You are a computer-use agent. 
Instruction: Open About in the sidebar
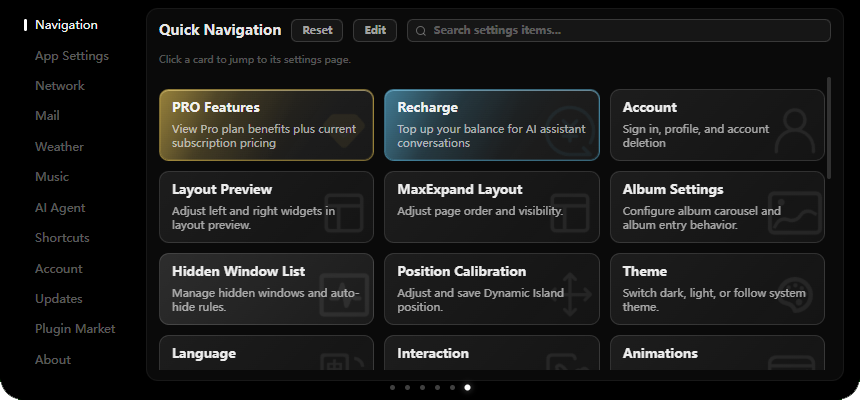(x=53, y=359)
